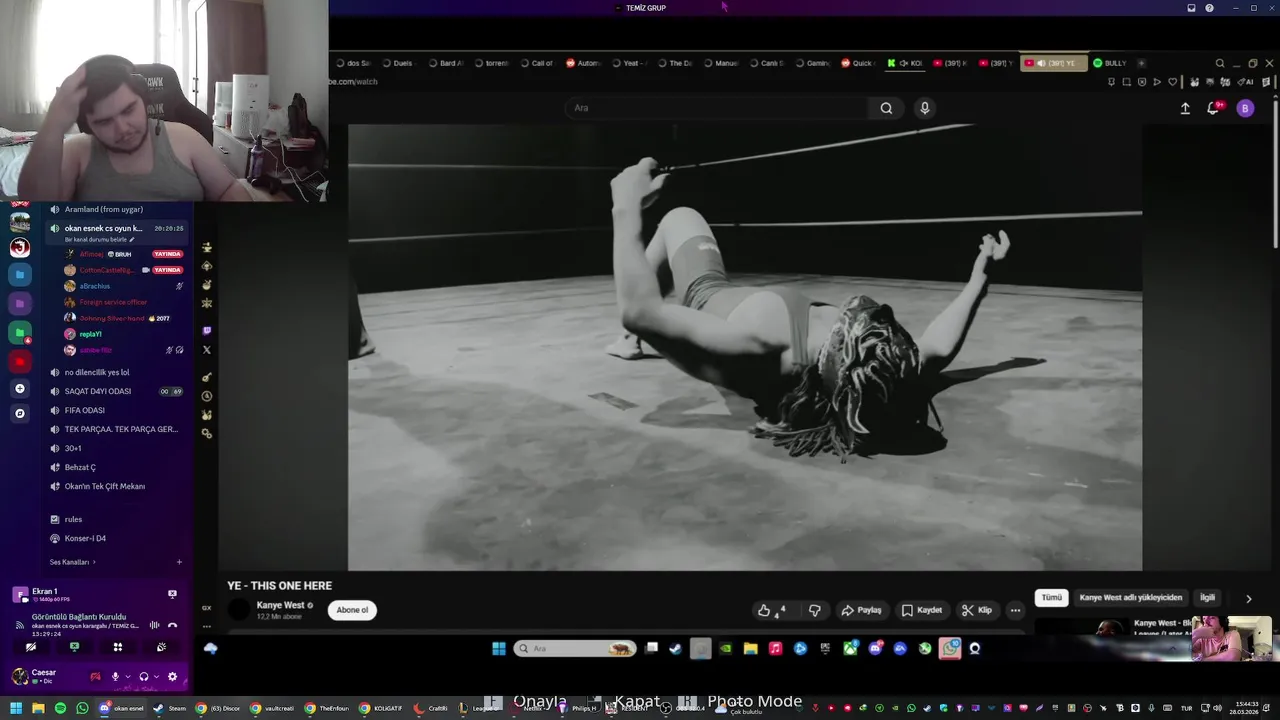Open browser sidebar more dots icon
Screen dimensions: 1280x720
pos(207,627)
